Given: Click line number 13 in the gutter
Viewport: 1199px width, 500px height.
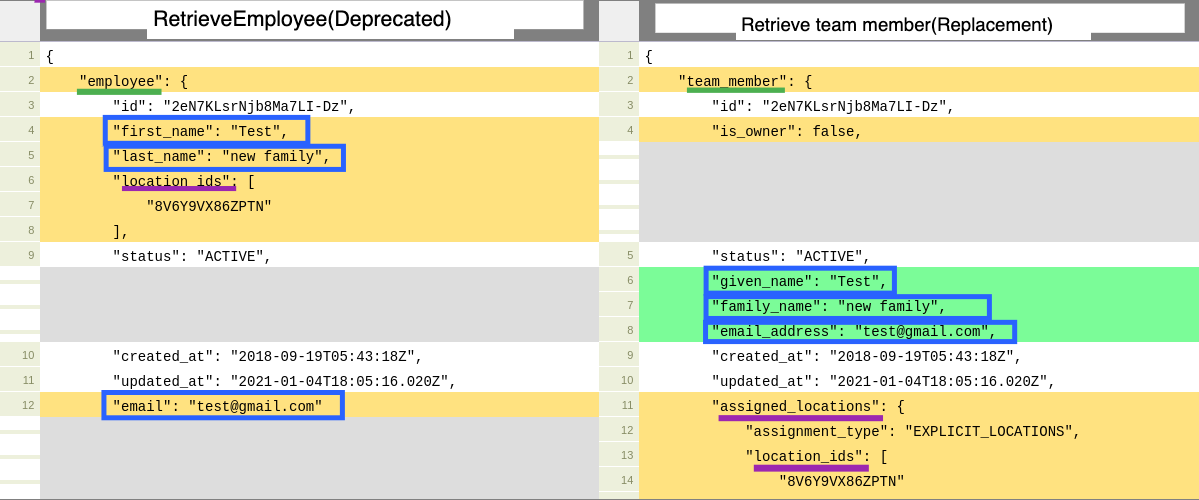Looking at the screenshot, I should click(627, 456).
